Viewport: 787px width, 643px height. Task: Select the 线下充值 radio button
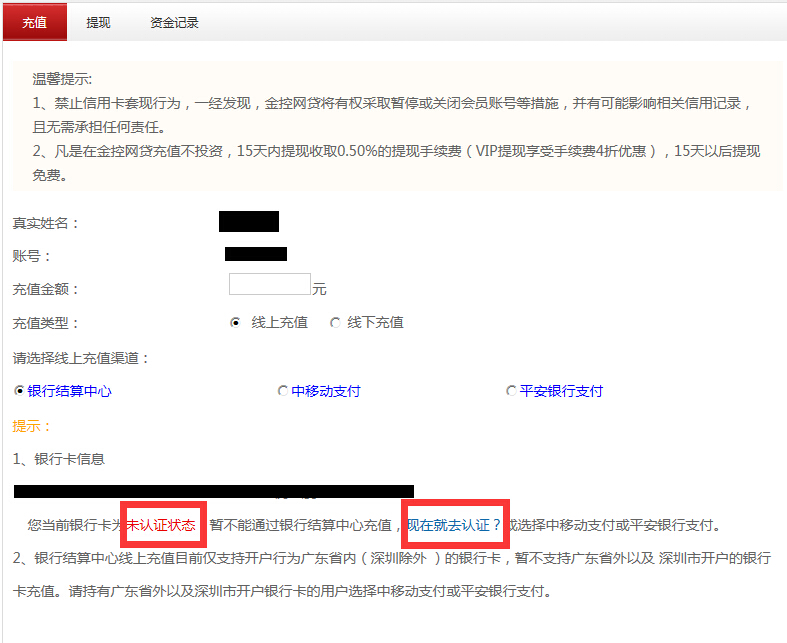pos(335,323)
